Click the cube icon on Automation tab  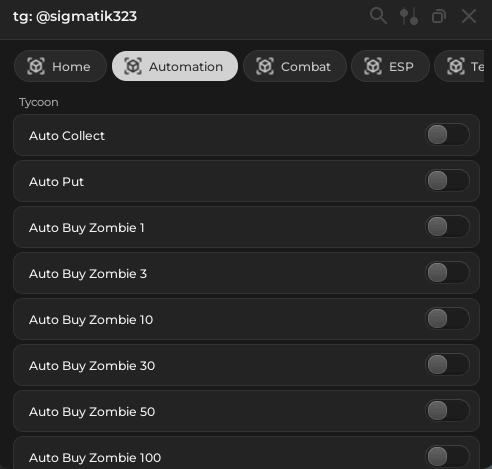[133, 66]
